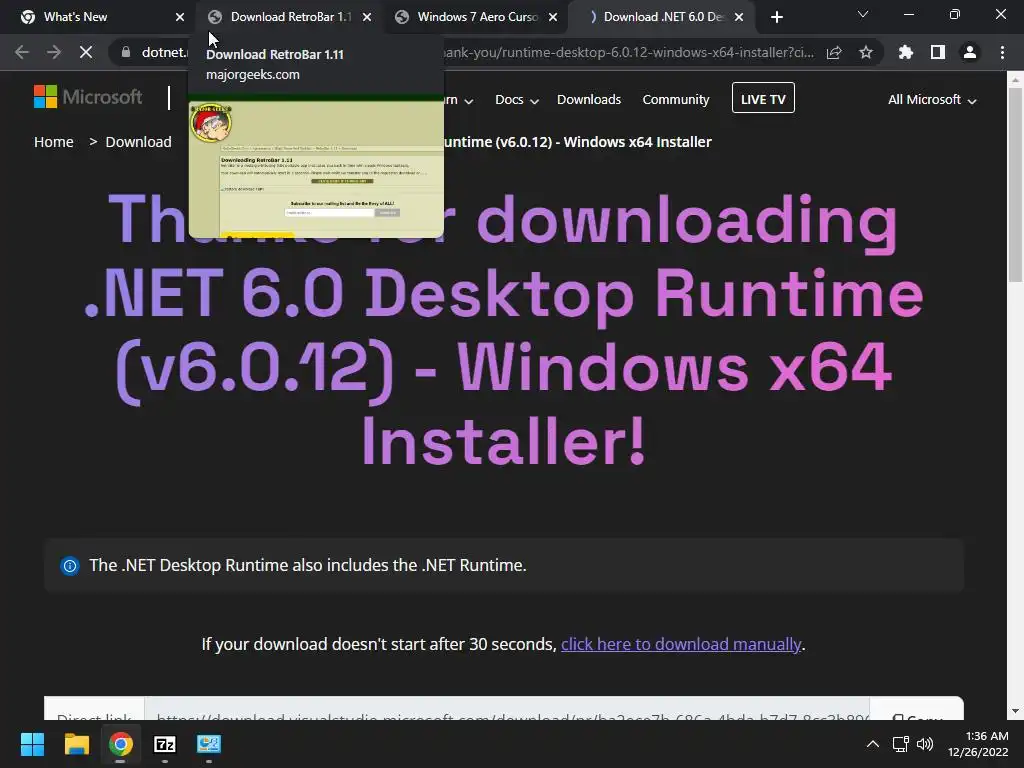Bookmark this page with the star icon
Screen dimensions: 1024x768
[x=866, y=52]
